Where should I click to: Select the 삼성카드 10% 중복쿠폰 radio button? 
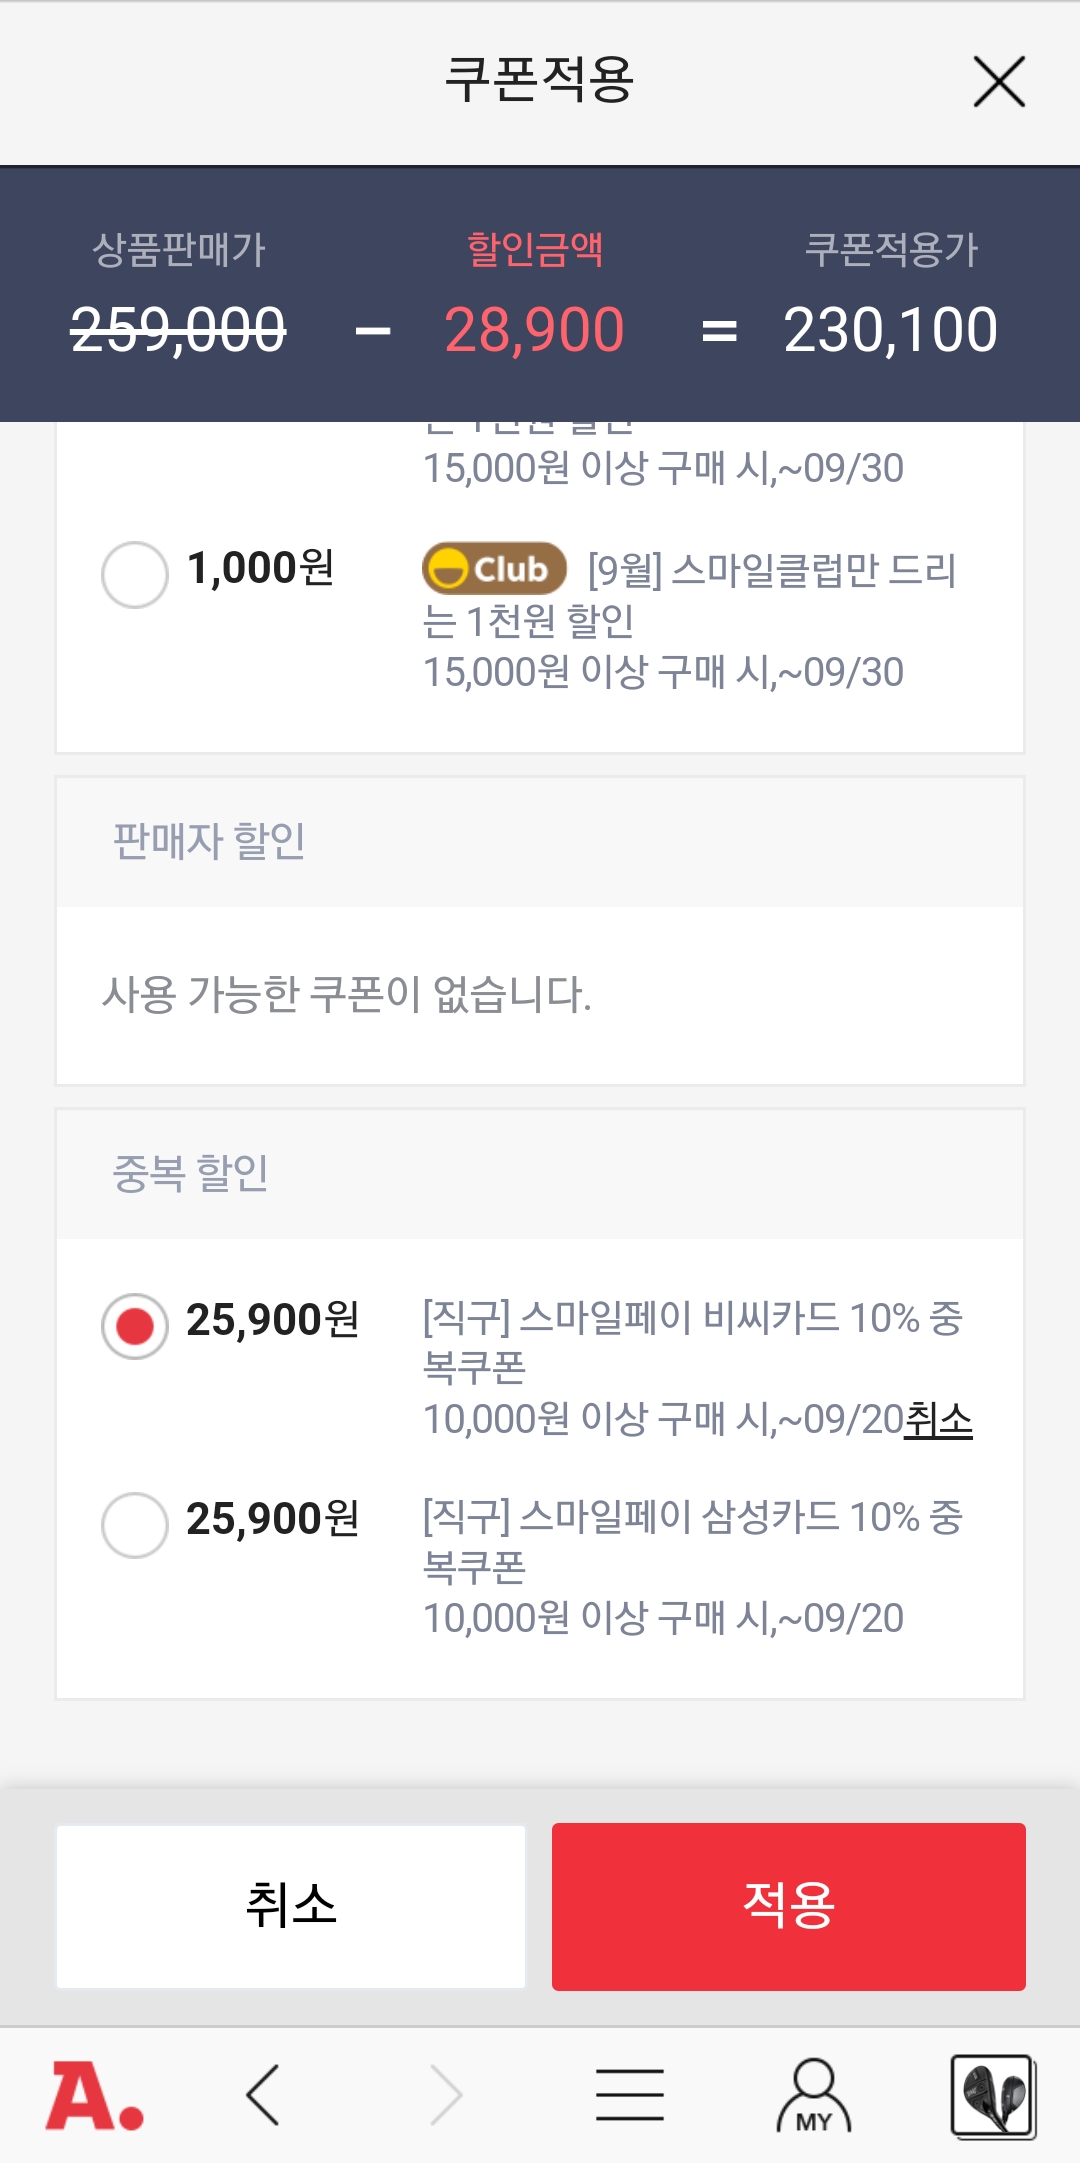[135, 1525]
